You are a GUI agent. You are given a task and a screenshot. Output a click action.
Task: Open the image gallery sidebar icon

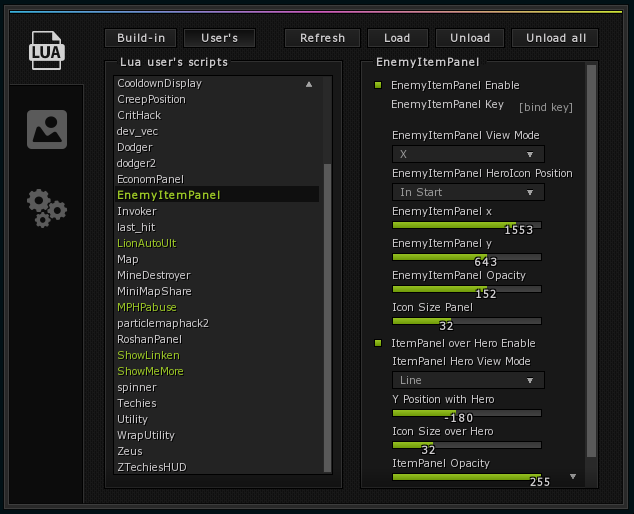pos(47,129)
